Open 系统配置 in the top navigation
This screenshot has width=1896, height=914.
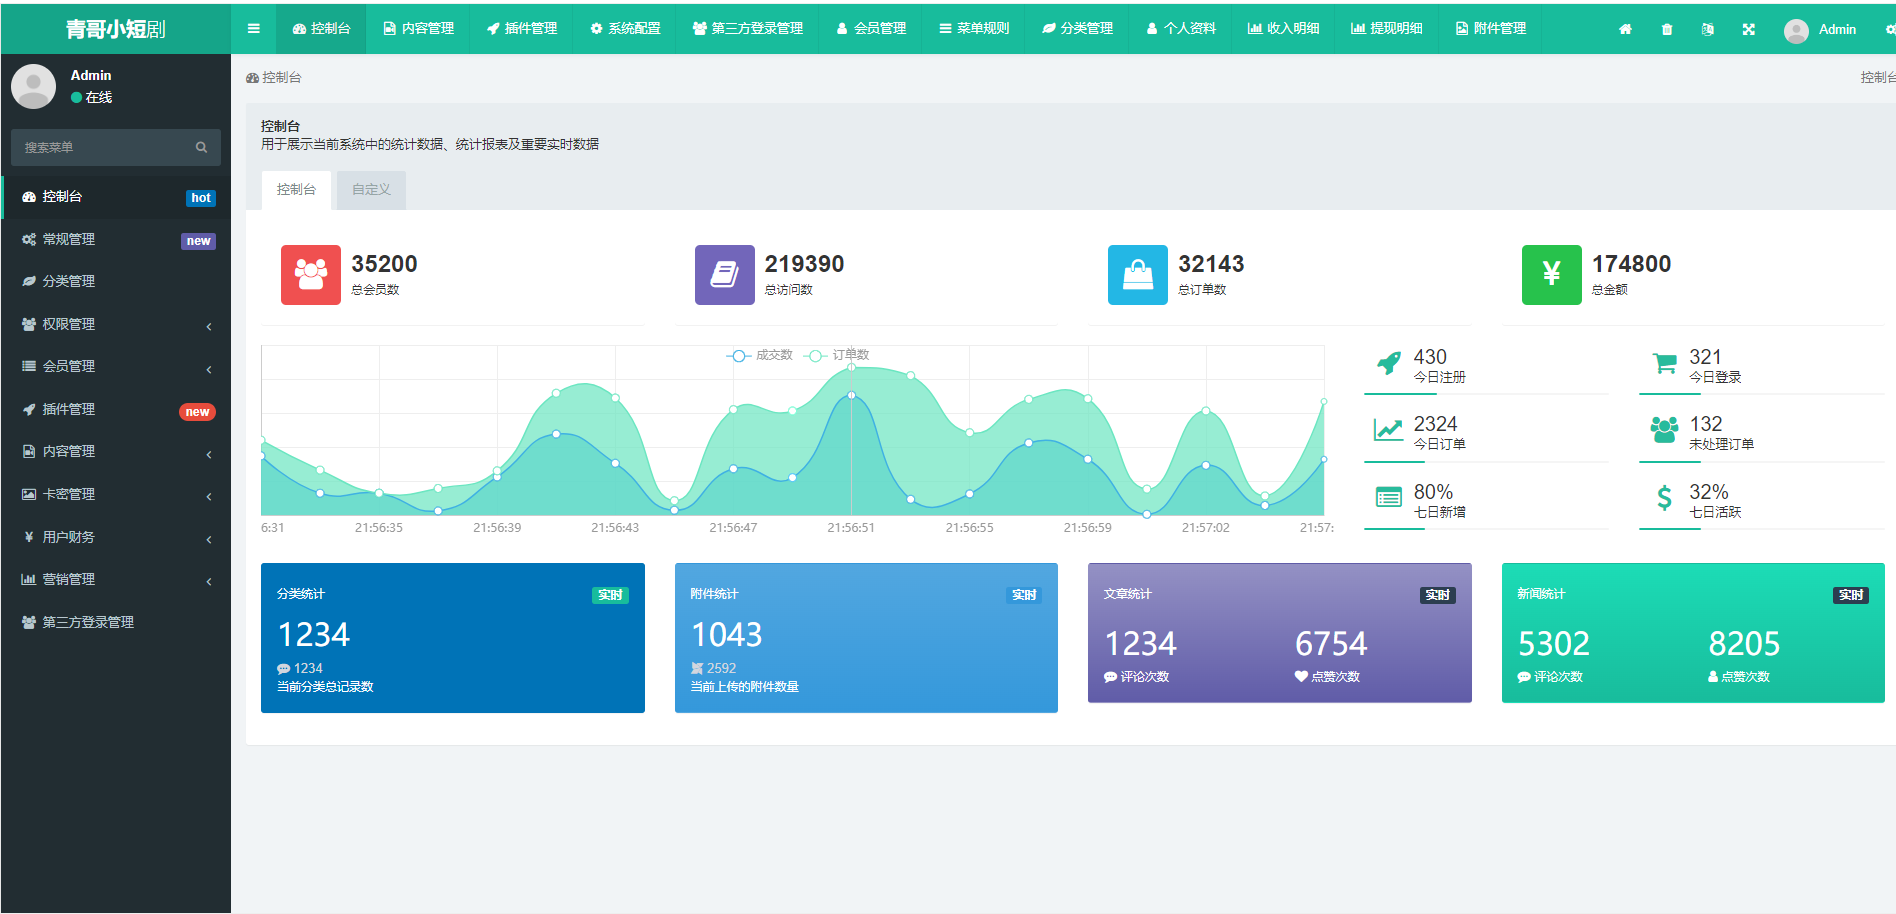625,29
